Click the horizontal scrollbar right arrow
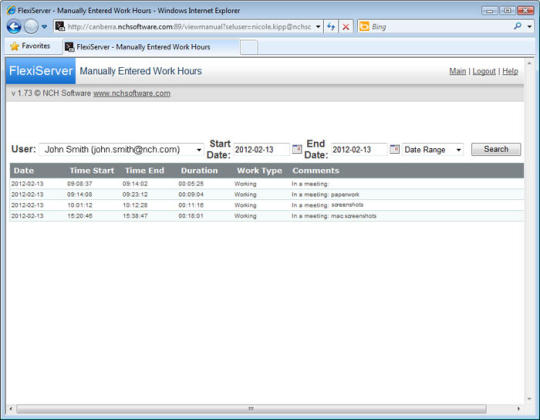This screenshot has height=420, width=540. click(519, 409)
